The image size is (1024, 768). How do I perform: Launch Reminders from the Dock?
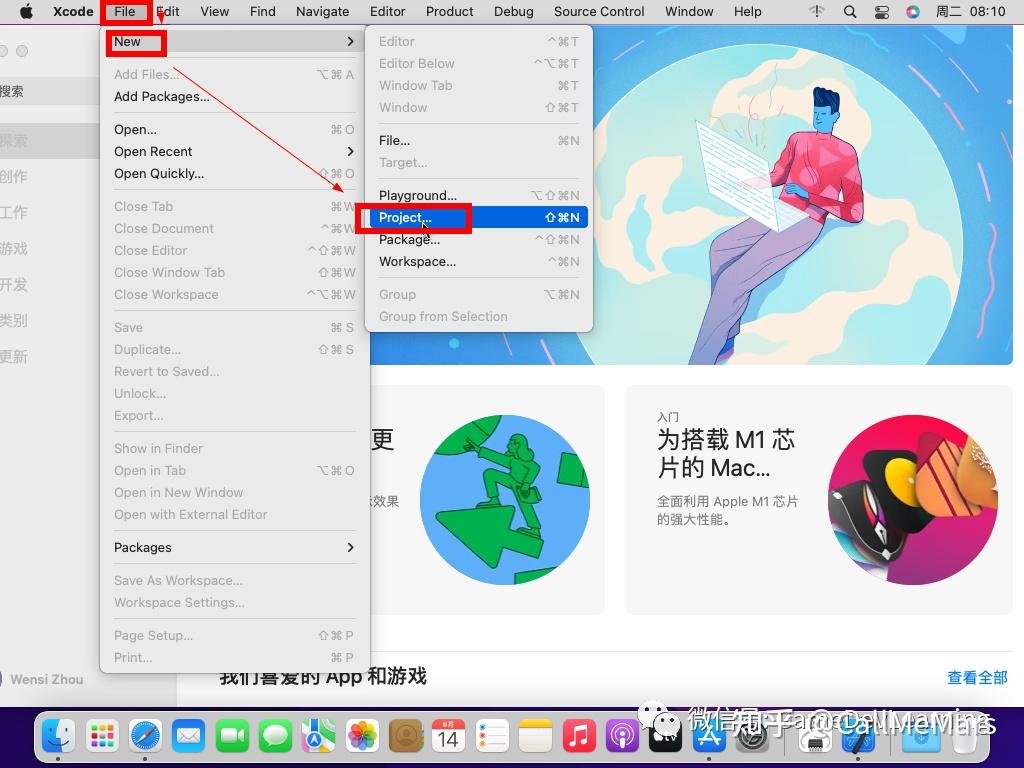pyautogui.click(x=492, y=736)
